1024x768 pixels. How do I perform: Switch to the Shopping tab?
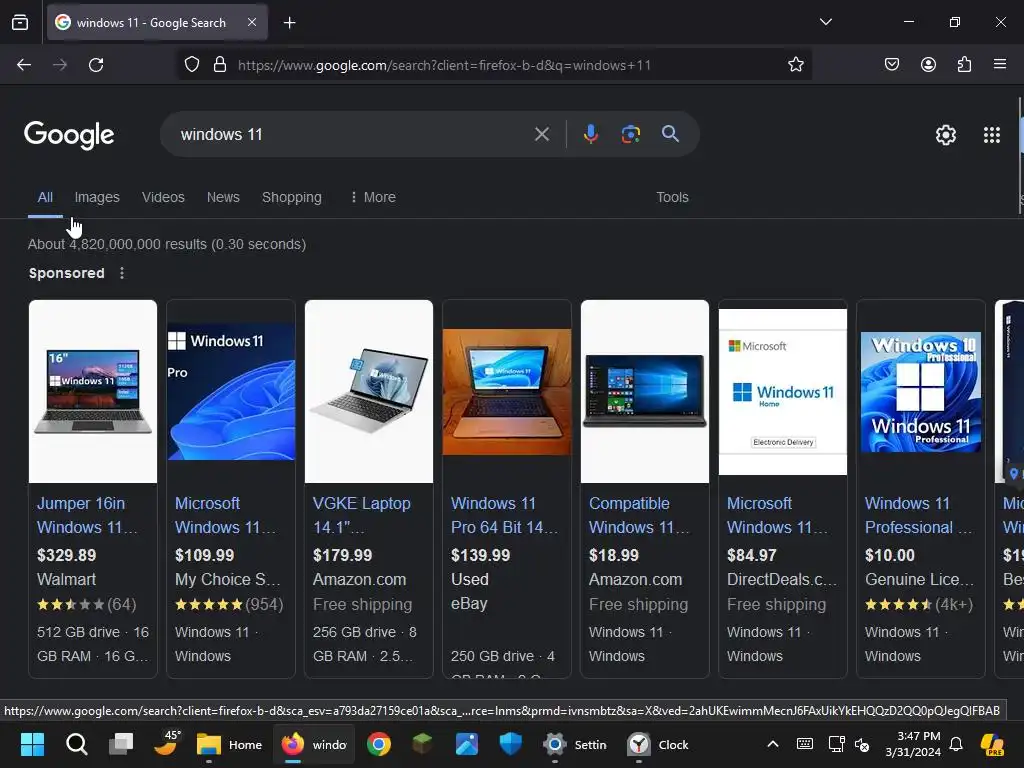tap(292, 197)
